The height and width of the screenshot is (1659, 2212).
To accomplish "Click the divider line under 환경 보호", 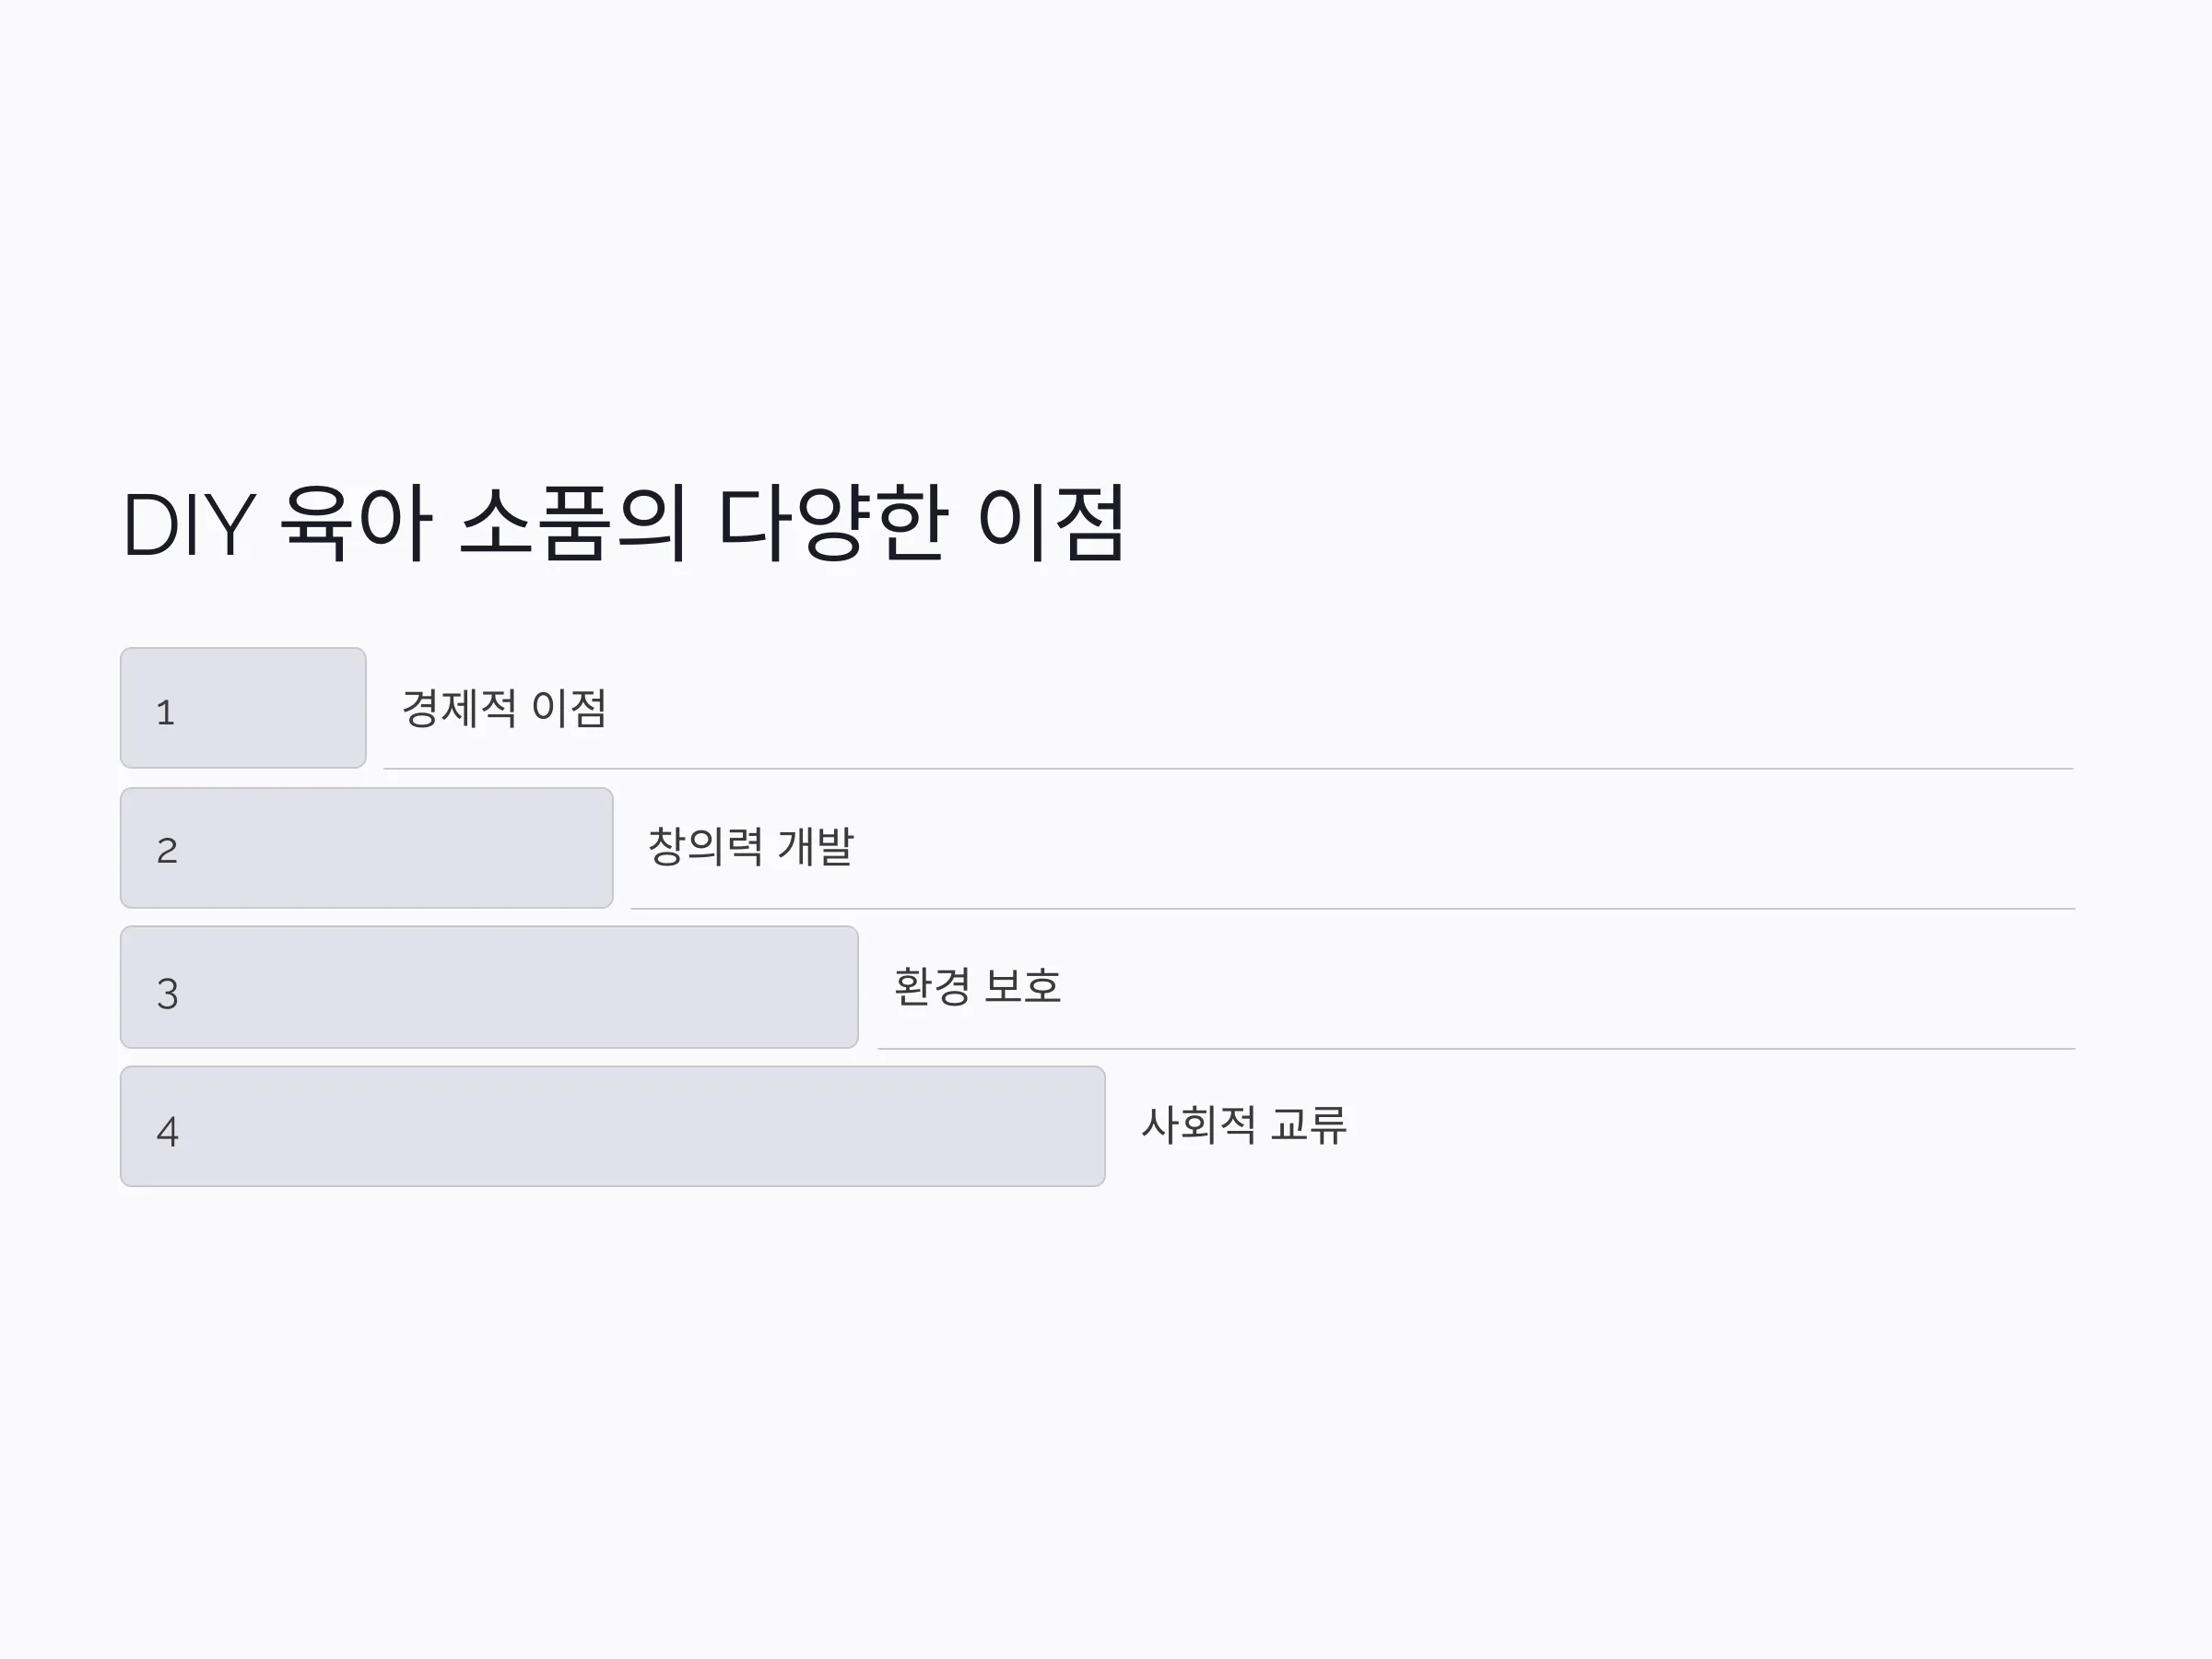I will pos(1476,1049).
